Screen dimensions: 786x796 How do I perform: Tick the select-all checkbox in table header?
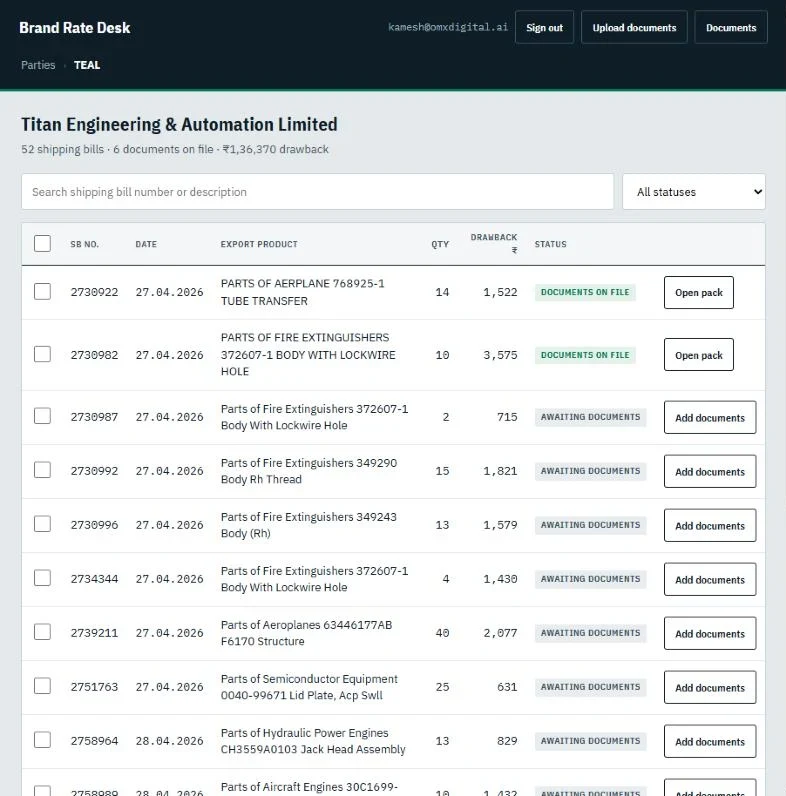click(42, 244)
